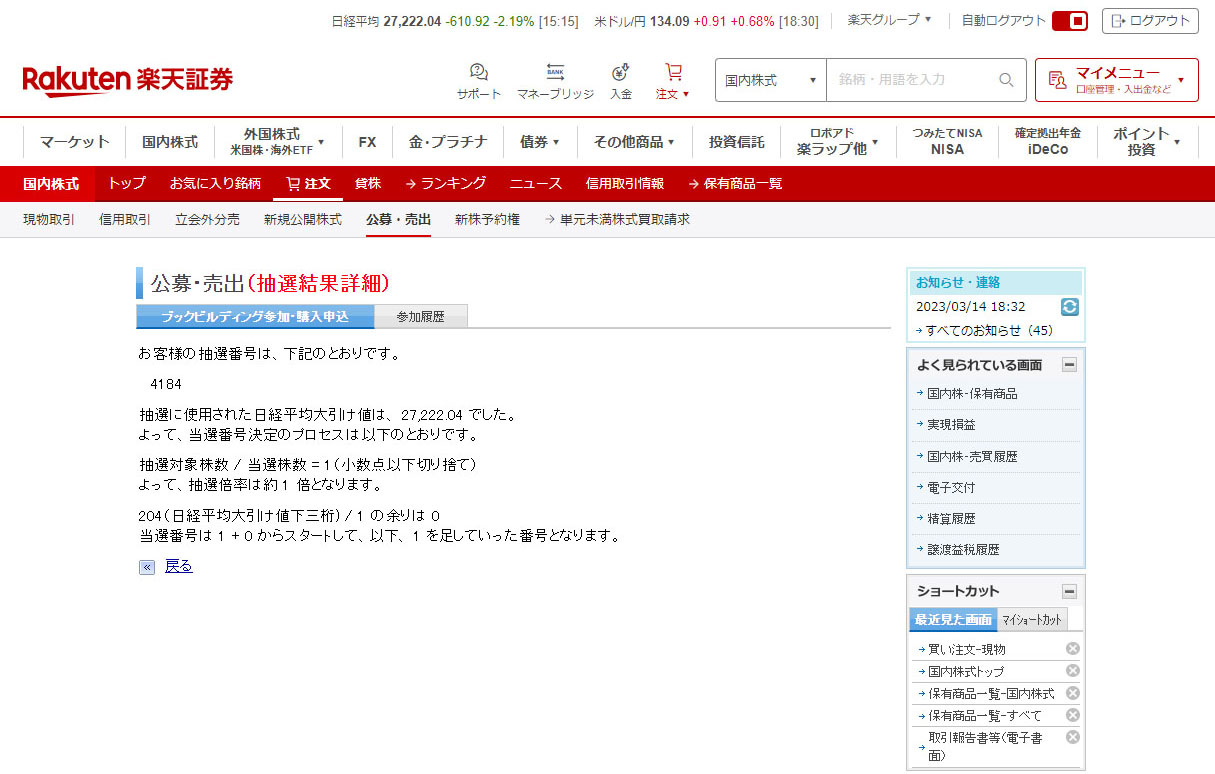Remove 買い注文-現物 from recent shortcuts
The height and width of the screenshot is (774, 1215).
pyautogui.click(x=1072, y=649)
